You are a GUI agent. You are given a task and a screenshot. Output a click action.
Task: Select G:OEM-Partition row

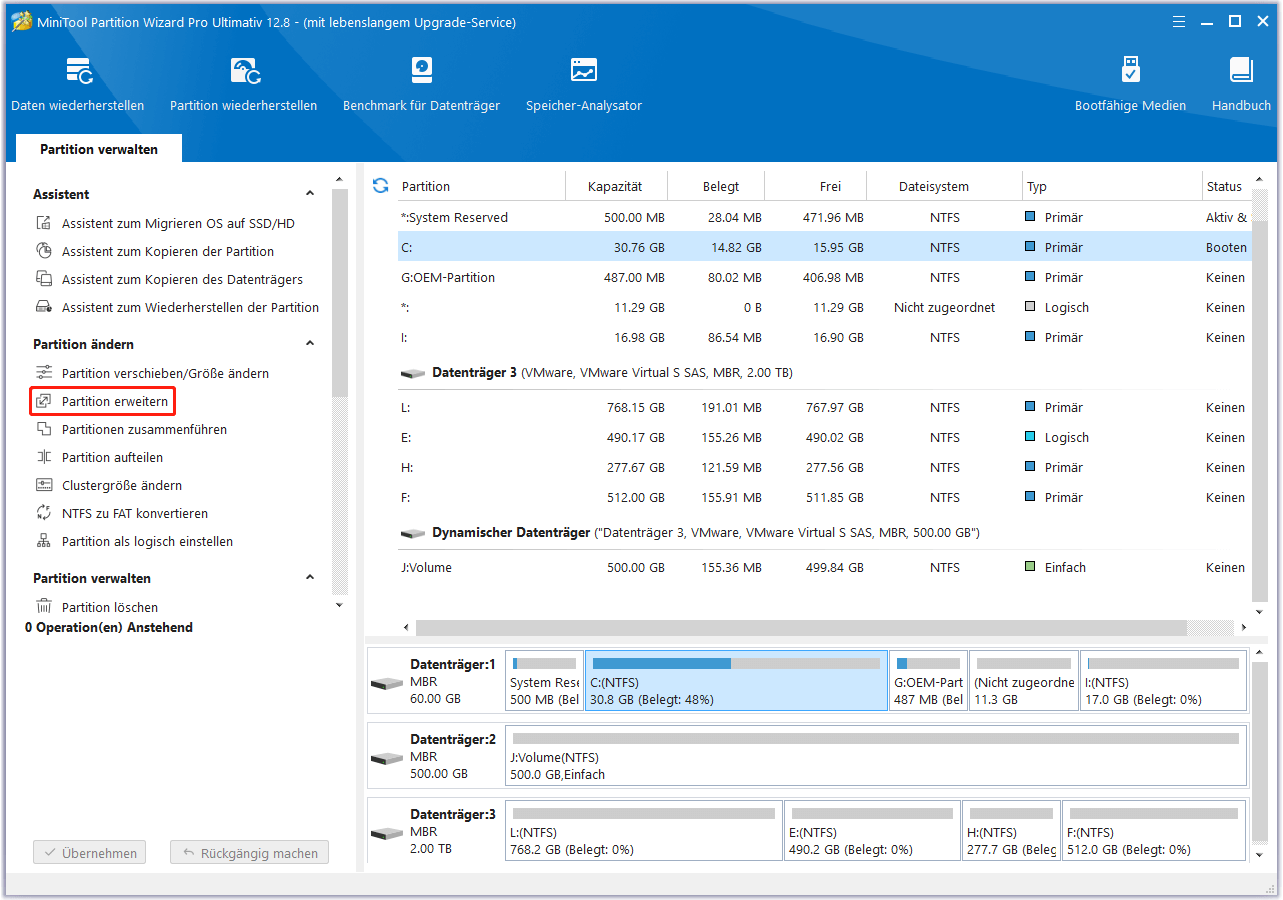[825, 277]
